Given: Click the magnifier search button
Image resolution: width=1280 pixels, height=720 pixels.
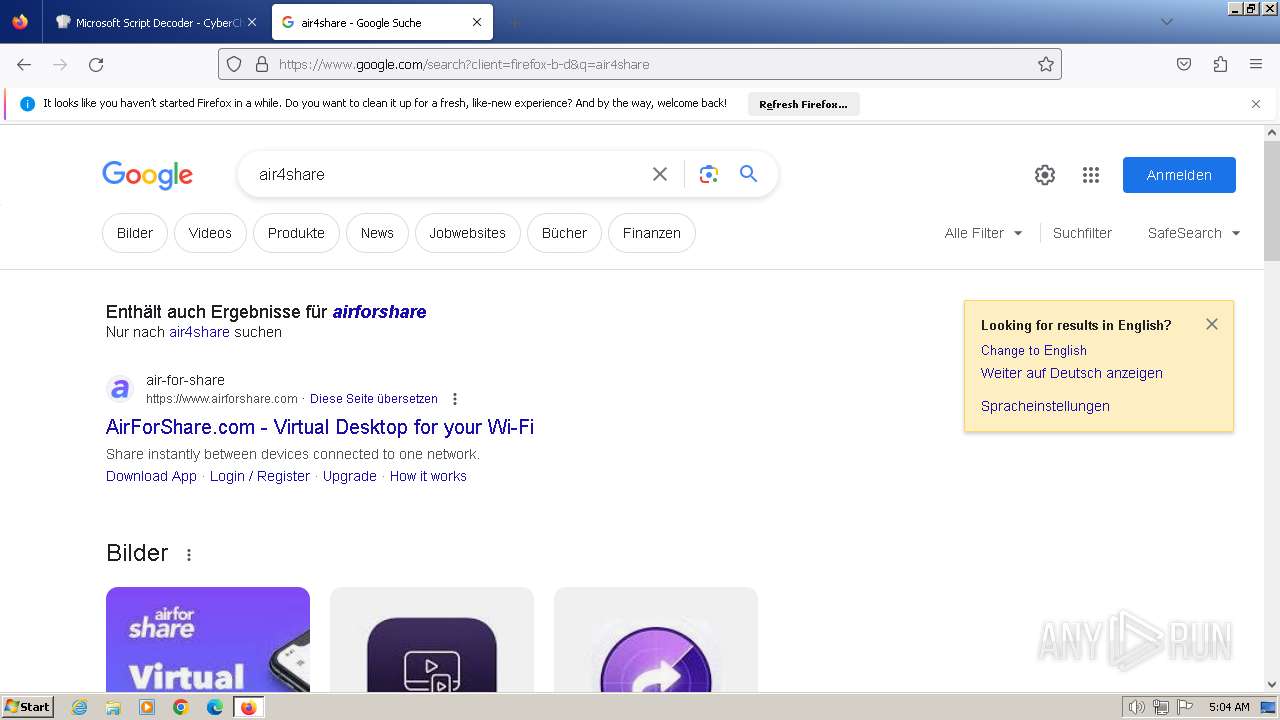Looking at the screenshot, I should coord(748,174).
